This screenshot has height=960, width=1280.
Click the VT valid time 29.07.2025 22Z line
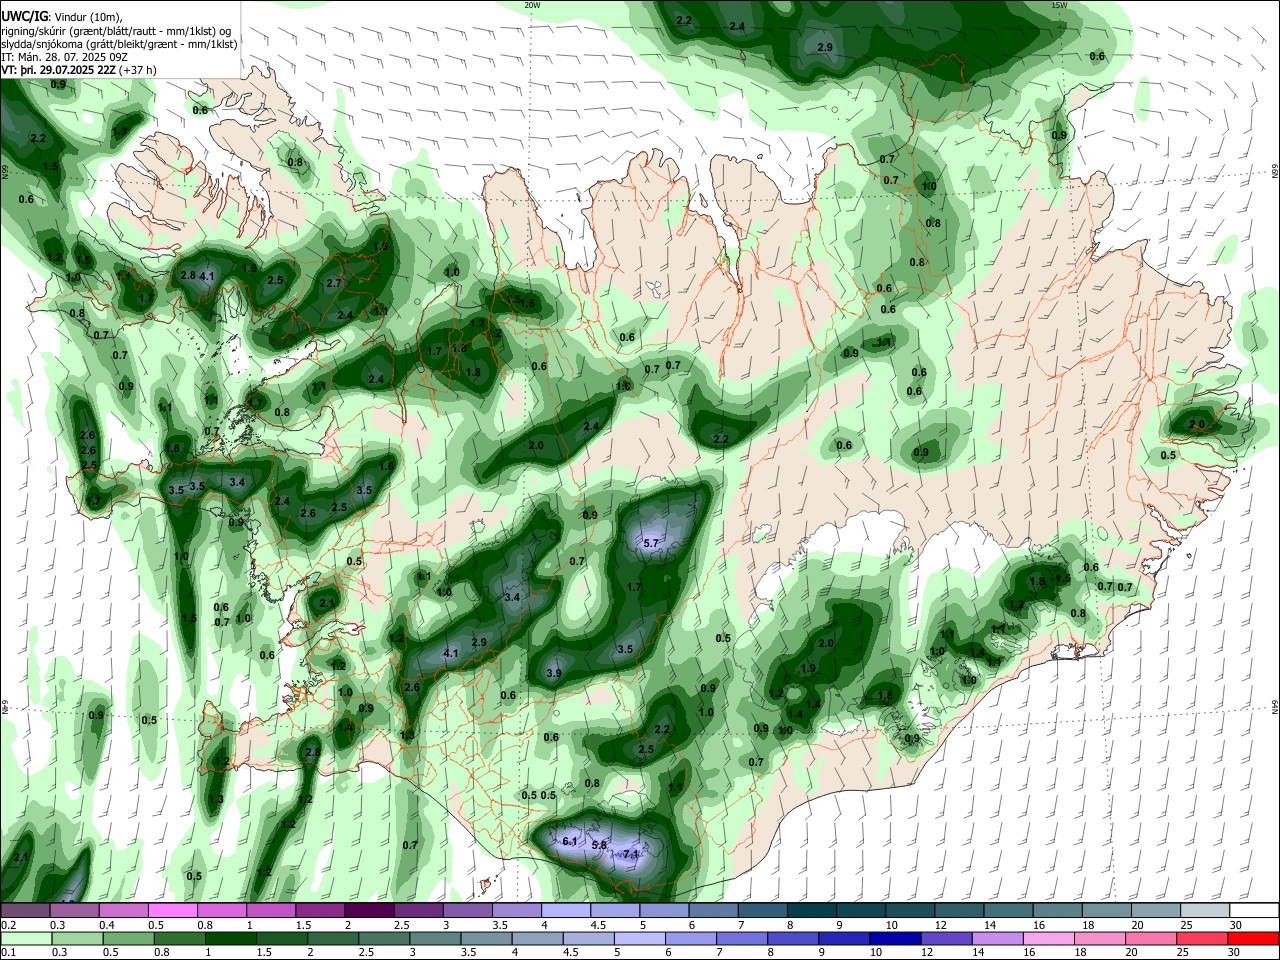coord(78,70)
